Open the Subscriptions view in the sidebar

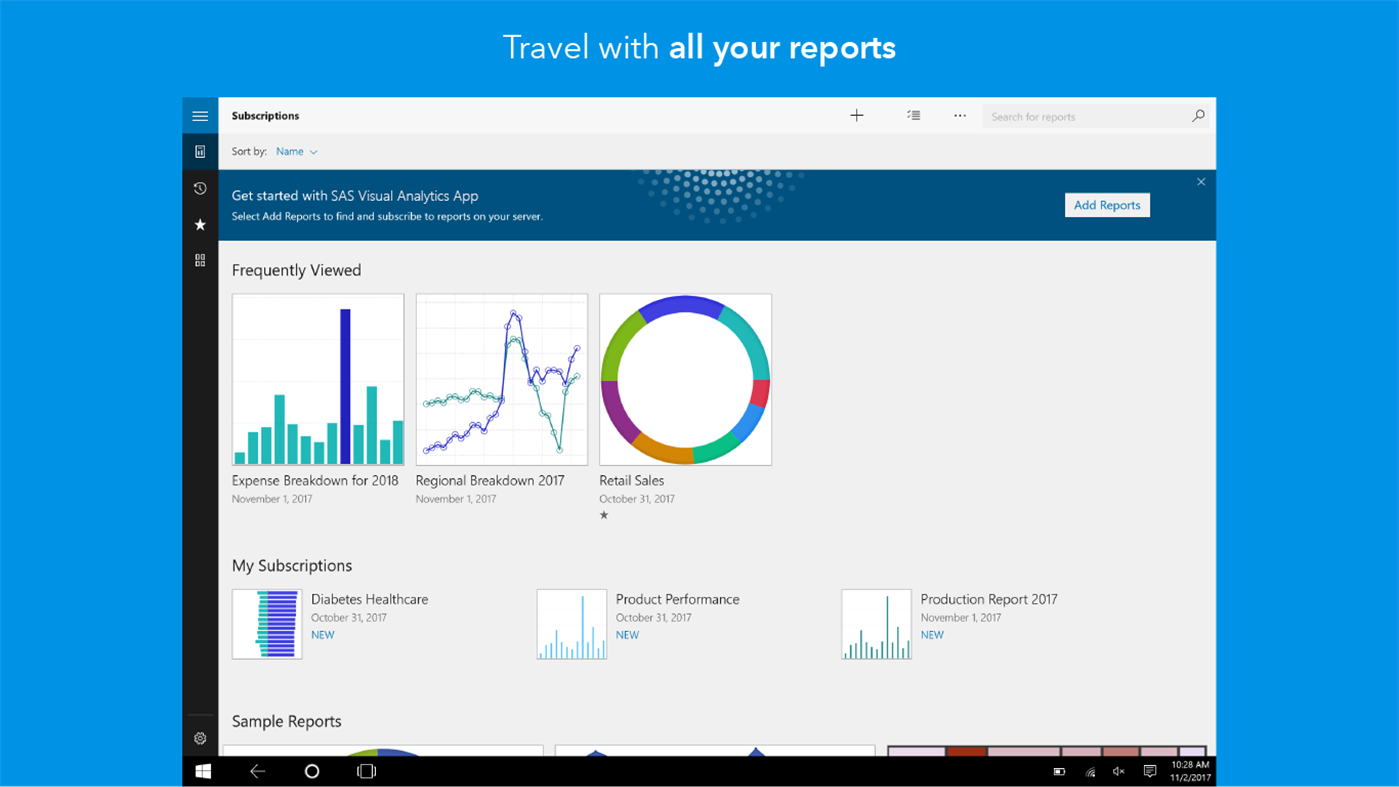(x=199, y=151)
